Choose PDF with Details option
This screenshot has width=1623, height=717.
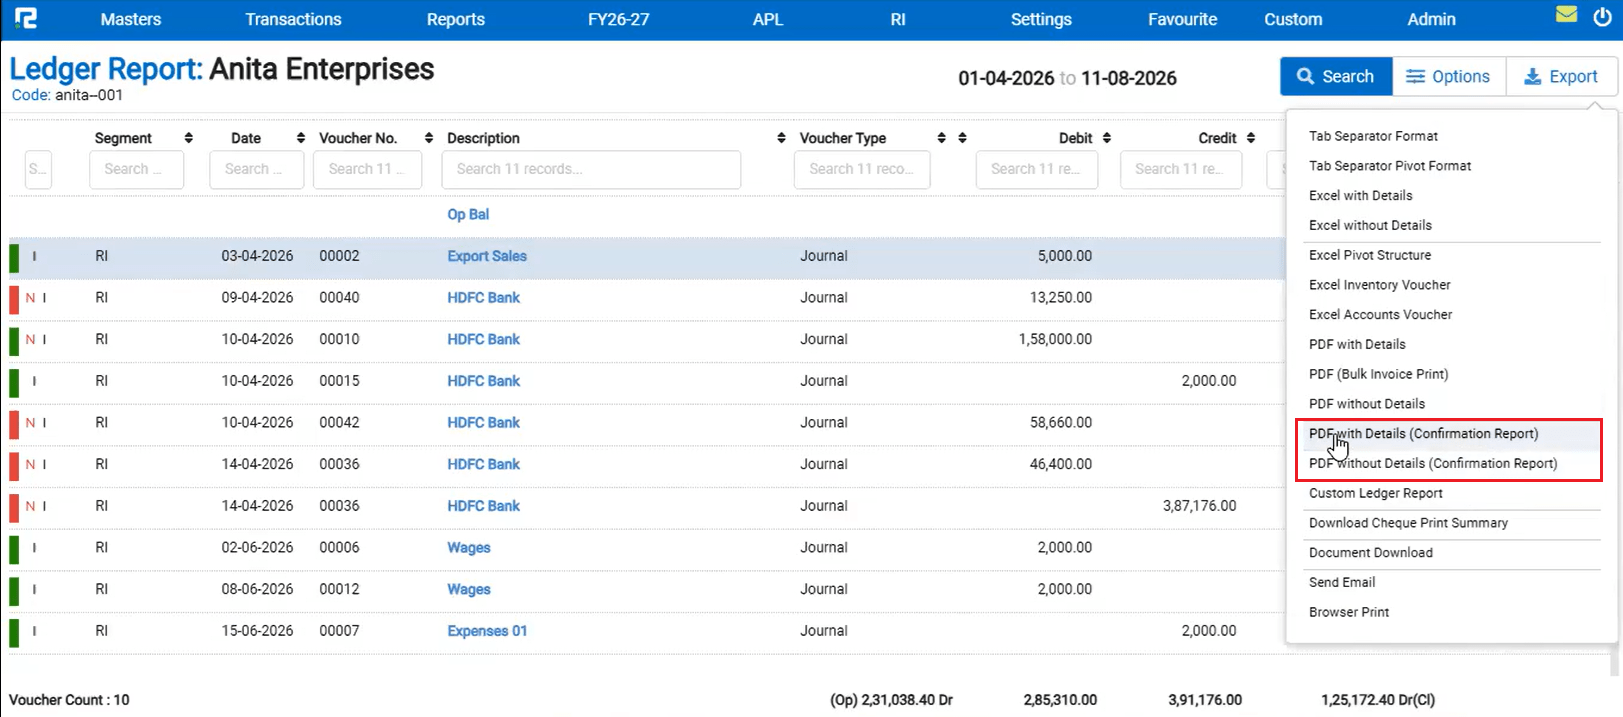pos(1357,344)
